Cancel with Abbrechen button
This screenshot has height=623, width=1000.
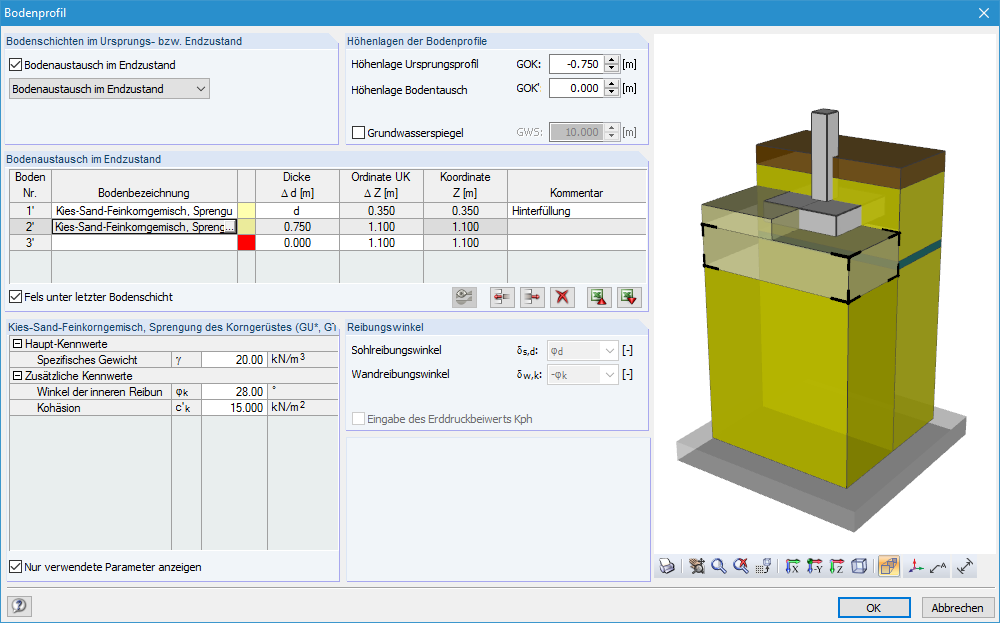point(957,607)
